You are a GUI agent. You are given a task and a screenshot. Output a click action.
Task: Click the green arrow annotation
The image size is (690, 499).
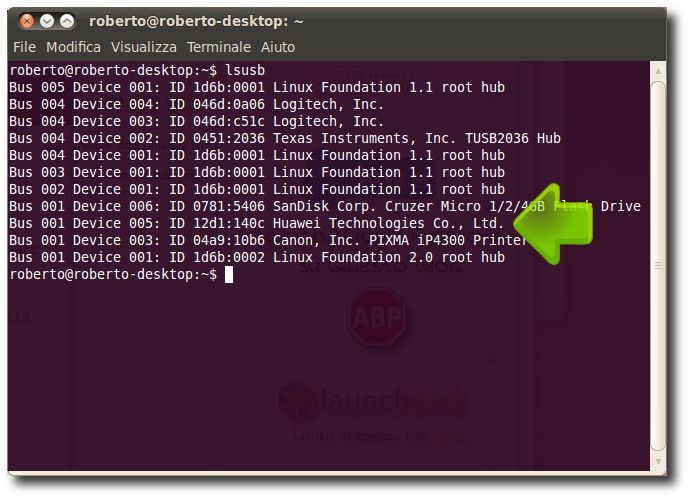tap(553, 224)
